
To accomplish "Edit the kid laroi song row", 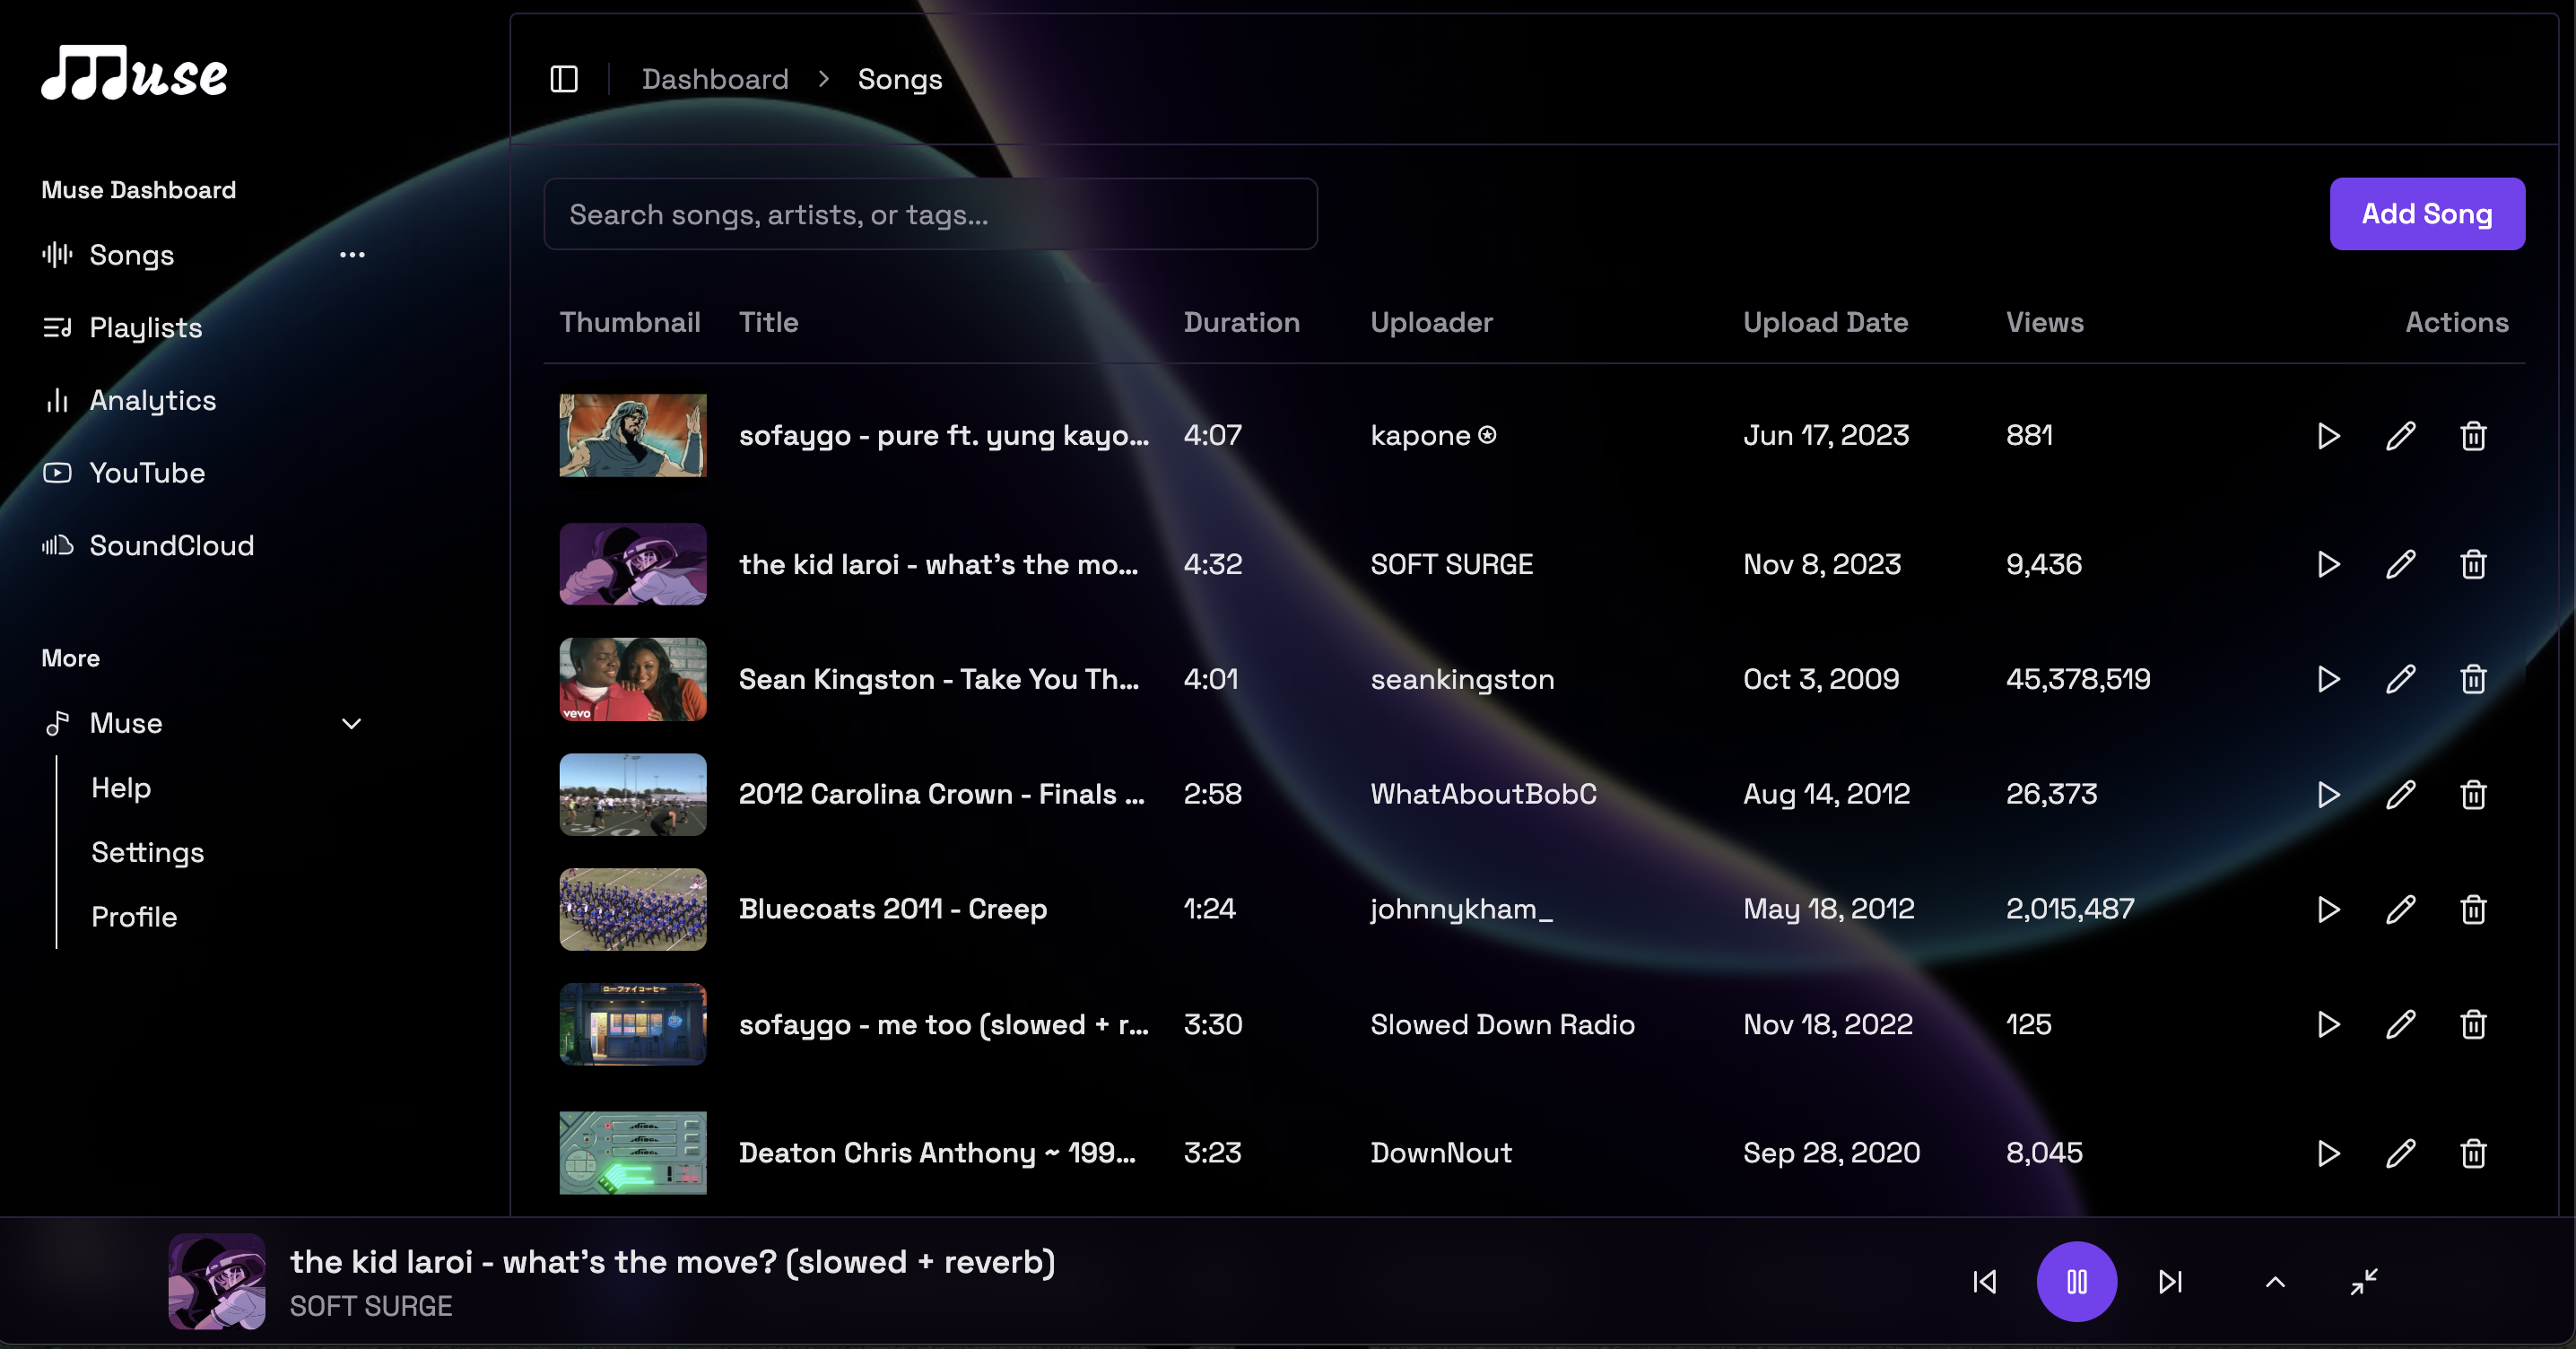I will [x=2401, y=564].
